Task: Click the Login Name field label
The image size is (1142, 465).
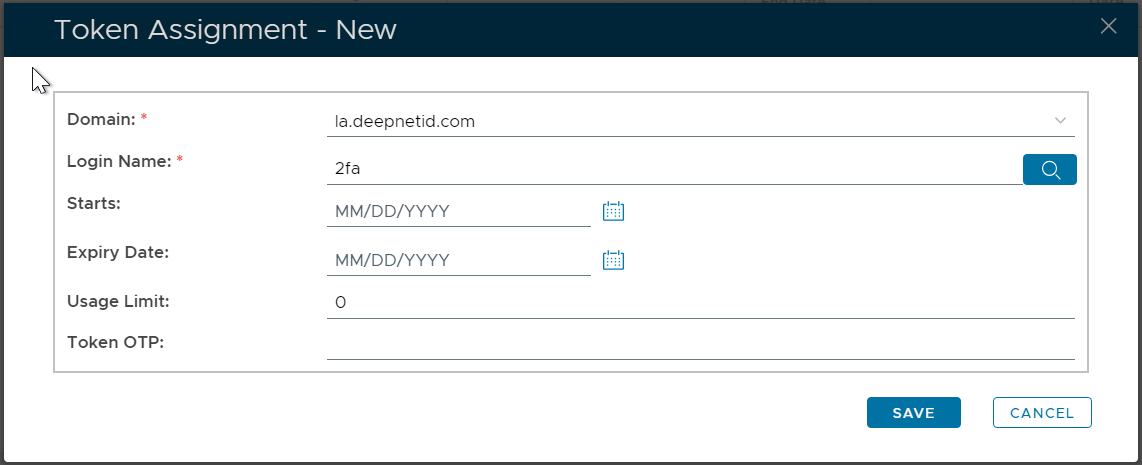Action: tap(120, 160)
